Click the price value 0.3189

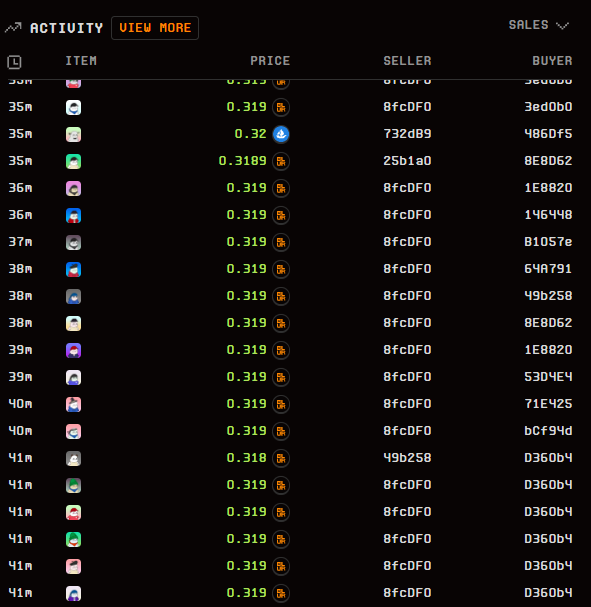pyautogui.click(x=243, y=161)
